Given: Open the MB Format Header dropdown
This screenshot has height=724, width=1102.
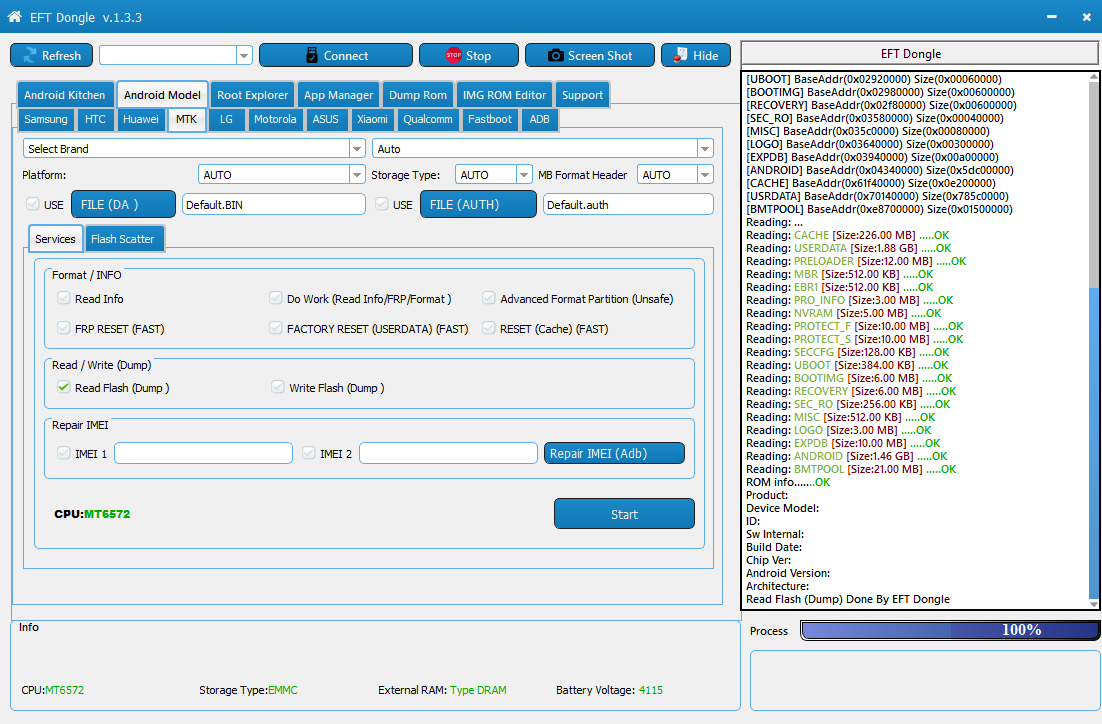Looking at the screenshot, I should click(x=705, y=174).
